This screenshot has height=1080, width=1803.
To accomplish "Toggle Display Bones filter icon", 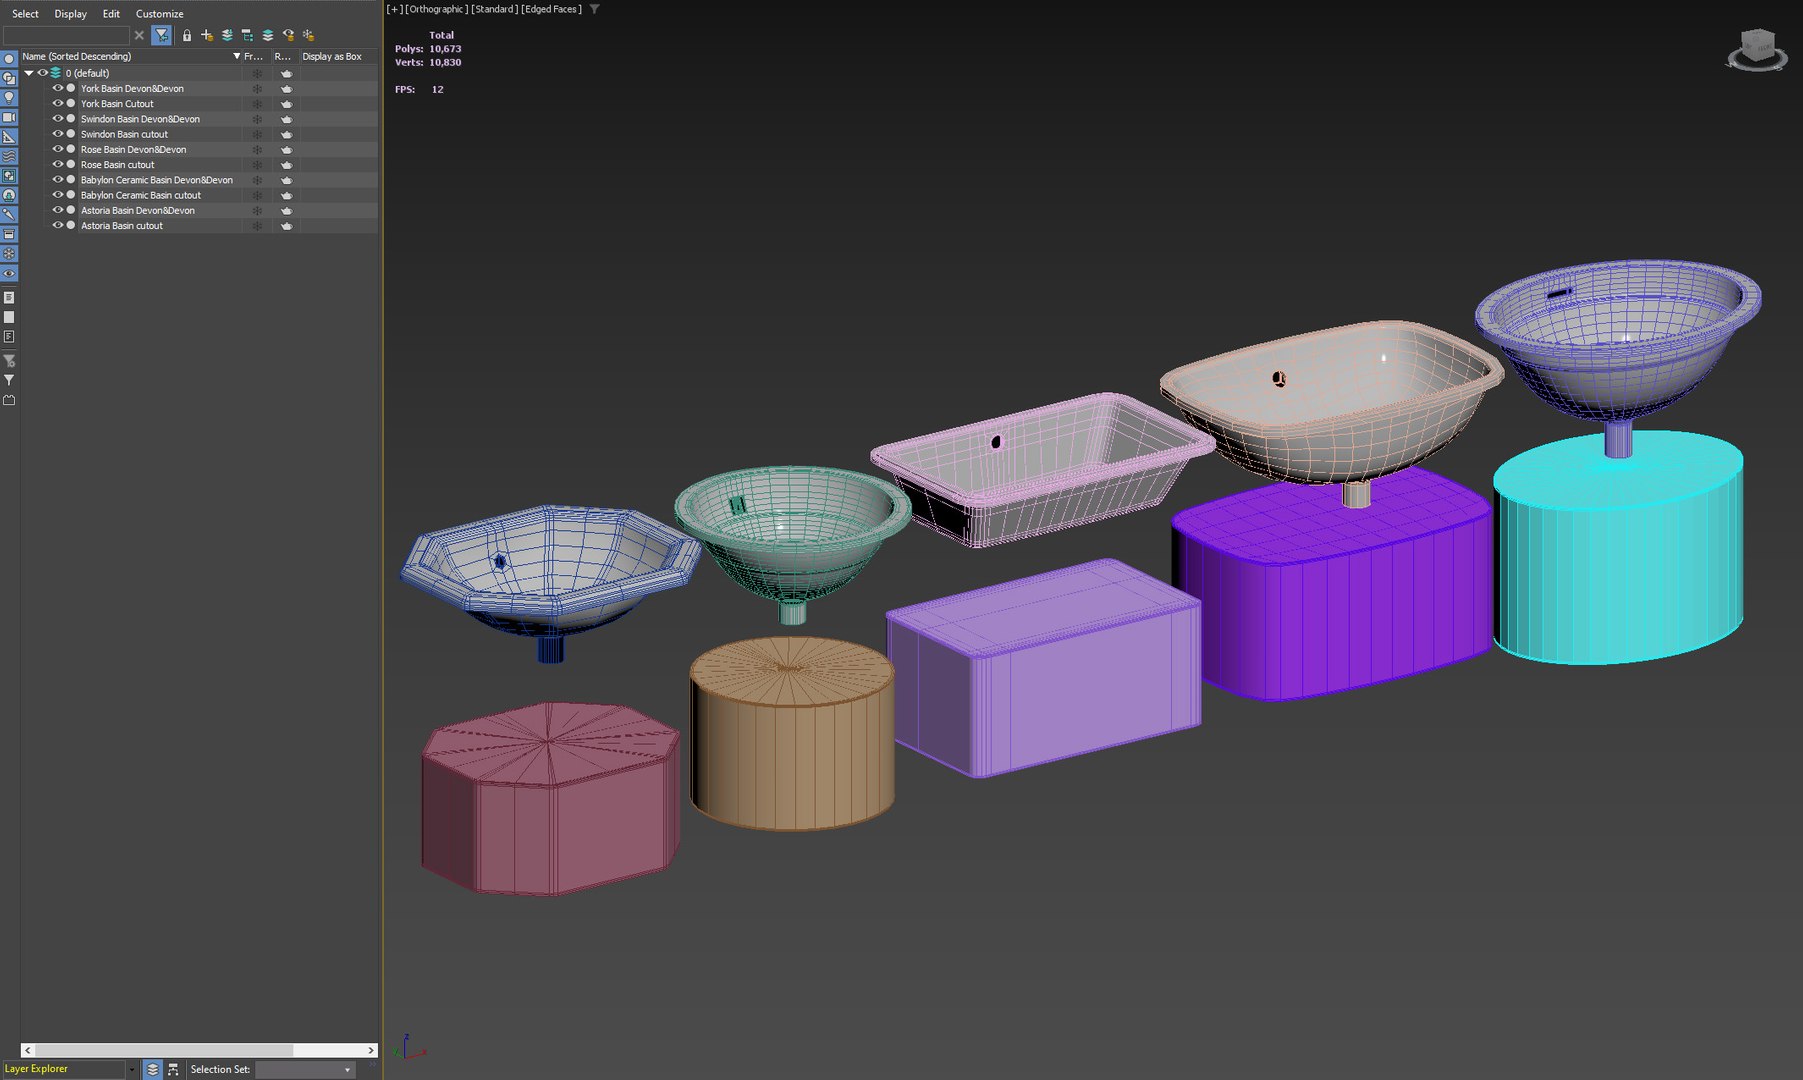I will click(9, 215).
